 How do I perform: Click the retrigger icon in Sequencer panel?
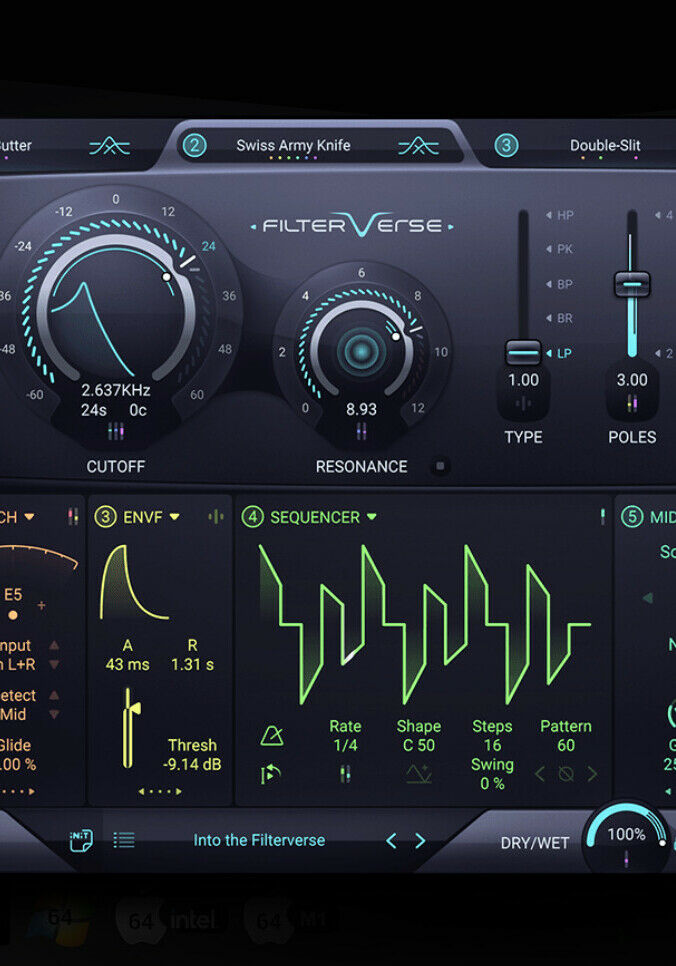[x=270, y=773]
